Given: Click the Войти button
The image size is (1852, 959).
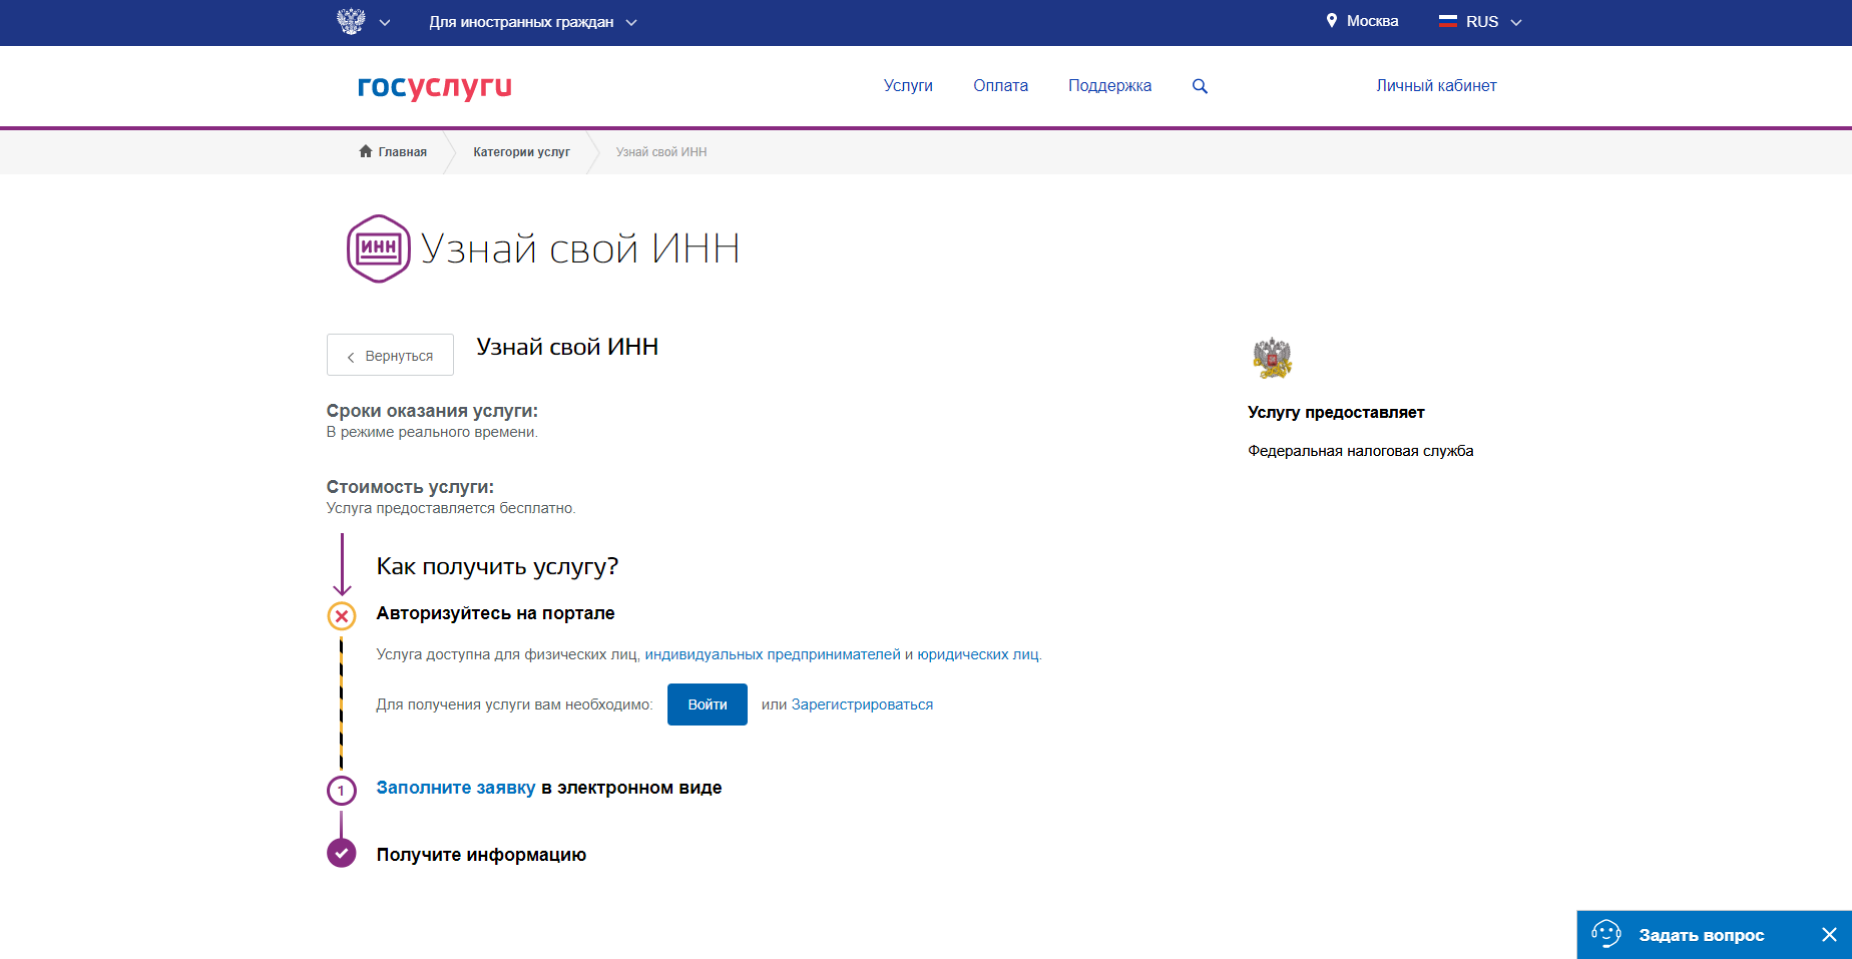Looking at the screenshot, I should [707, 704].
